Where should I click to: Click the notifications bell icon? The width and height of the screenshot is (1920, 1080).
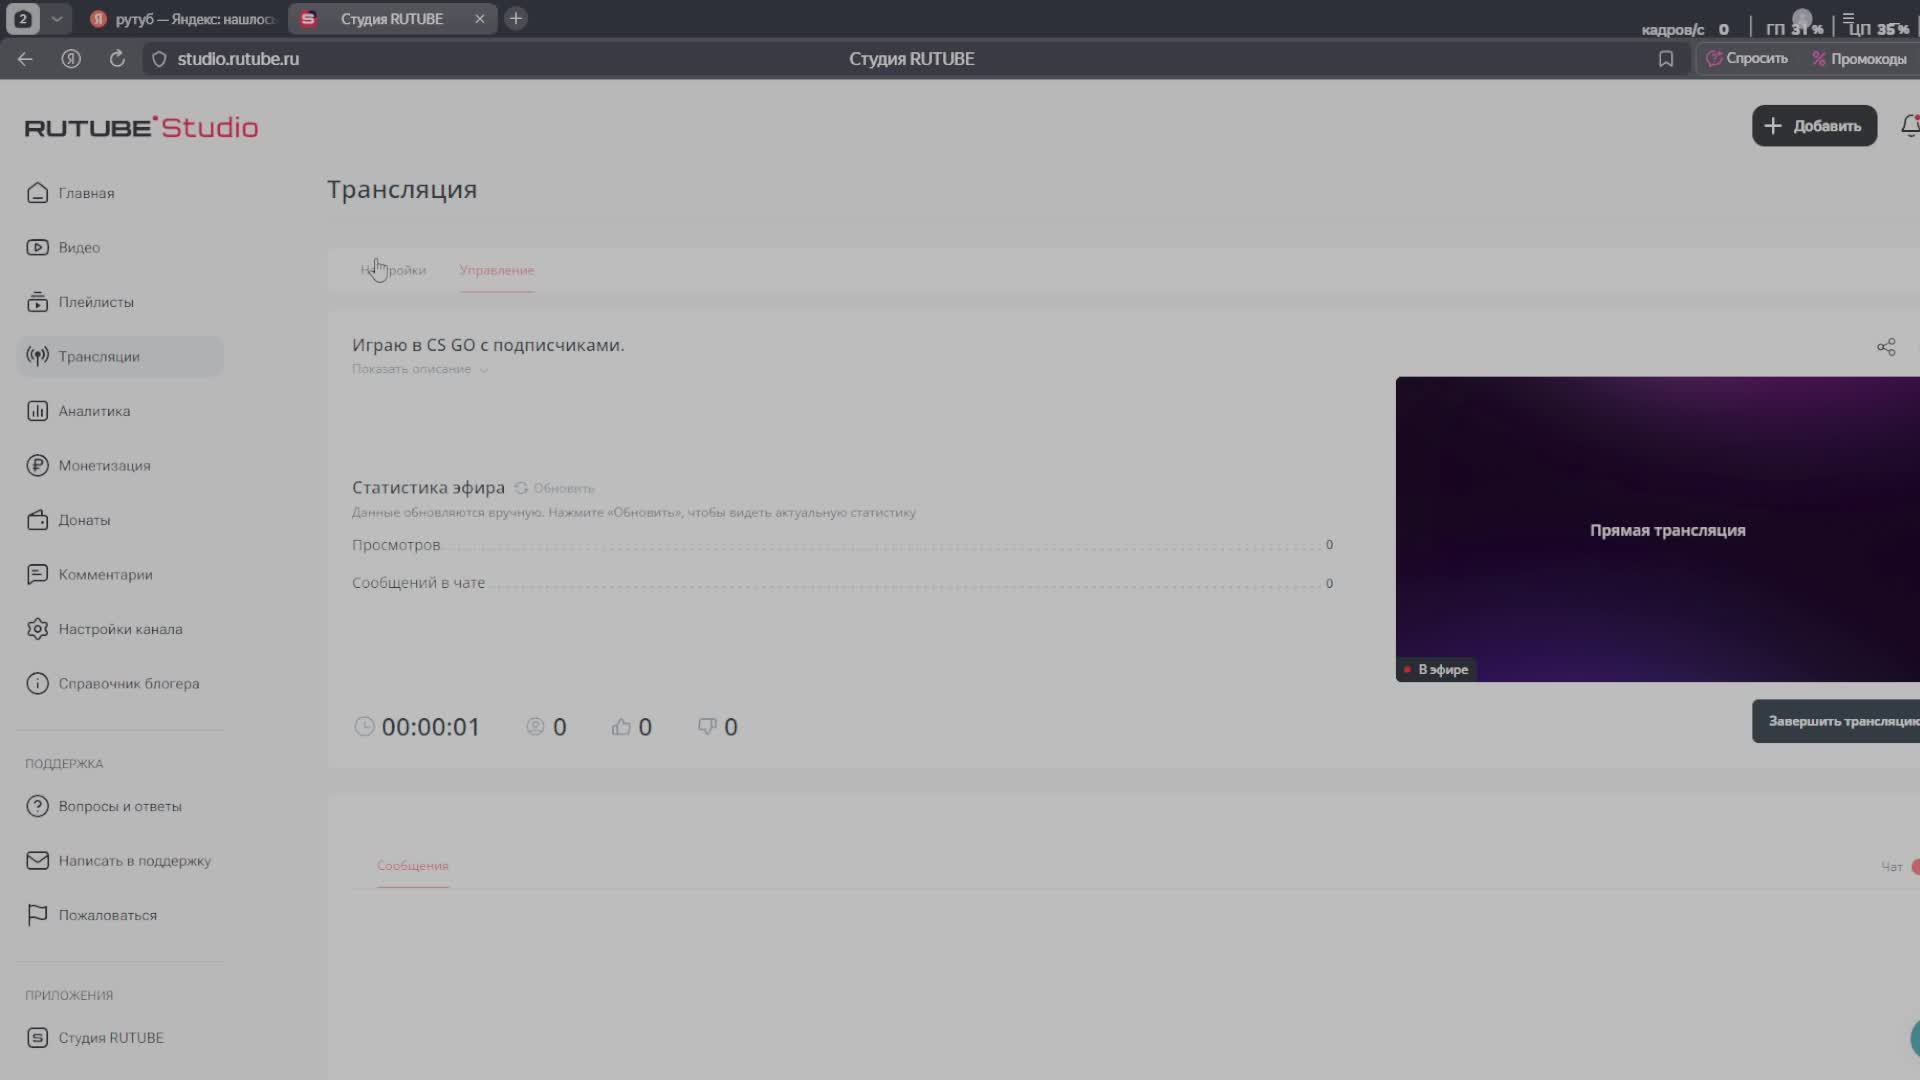point(1910,126)
